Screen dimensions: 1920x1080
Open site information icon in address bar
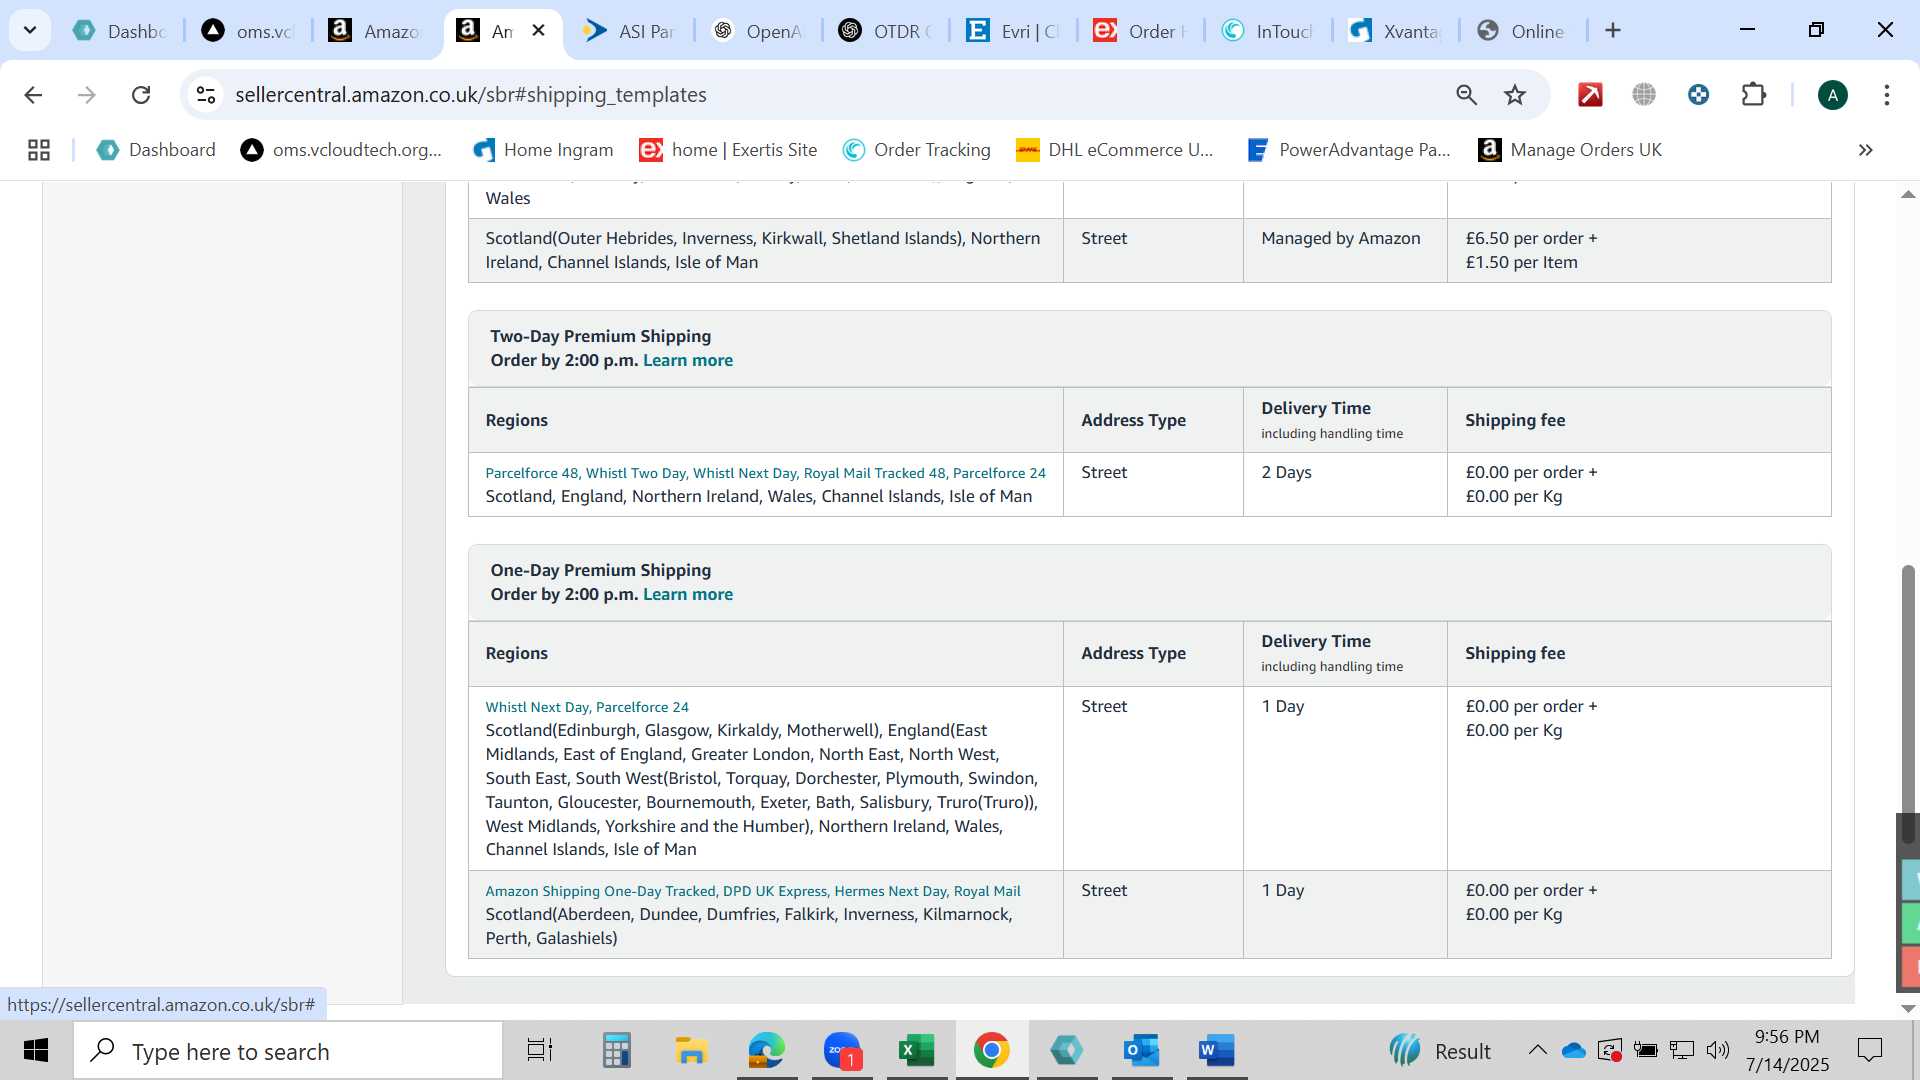206,95
